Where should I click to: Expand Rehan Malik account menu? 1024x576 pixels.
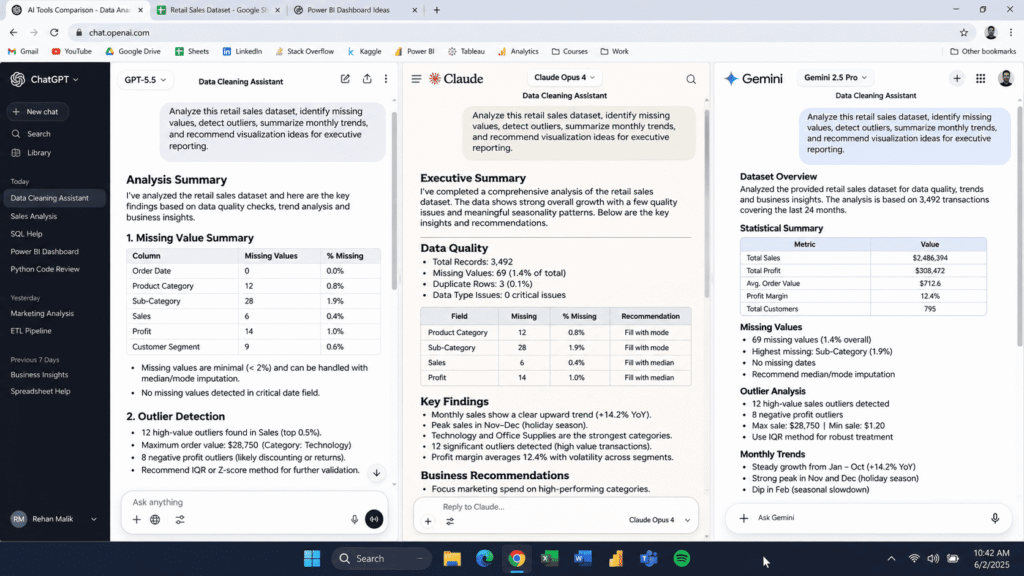(55, 519)
